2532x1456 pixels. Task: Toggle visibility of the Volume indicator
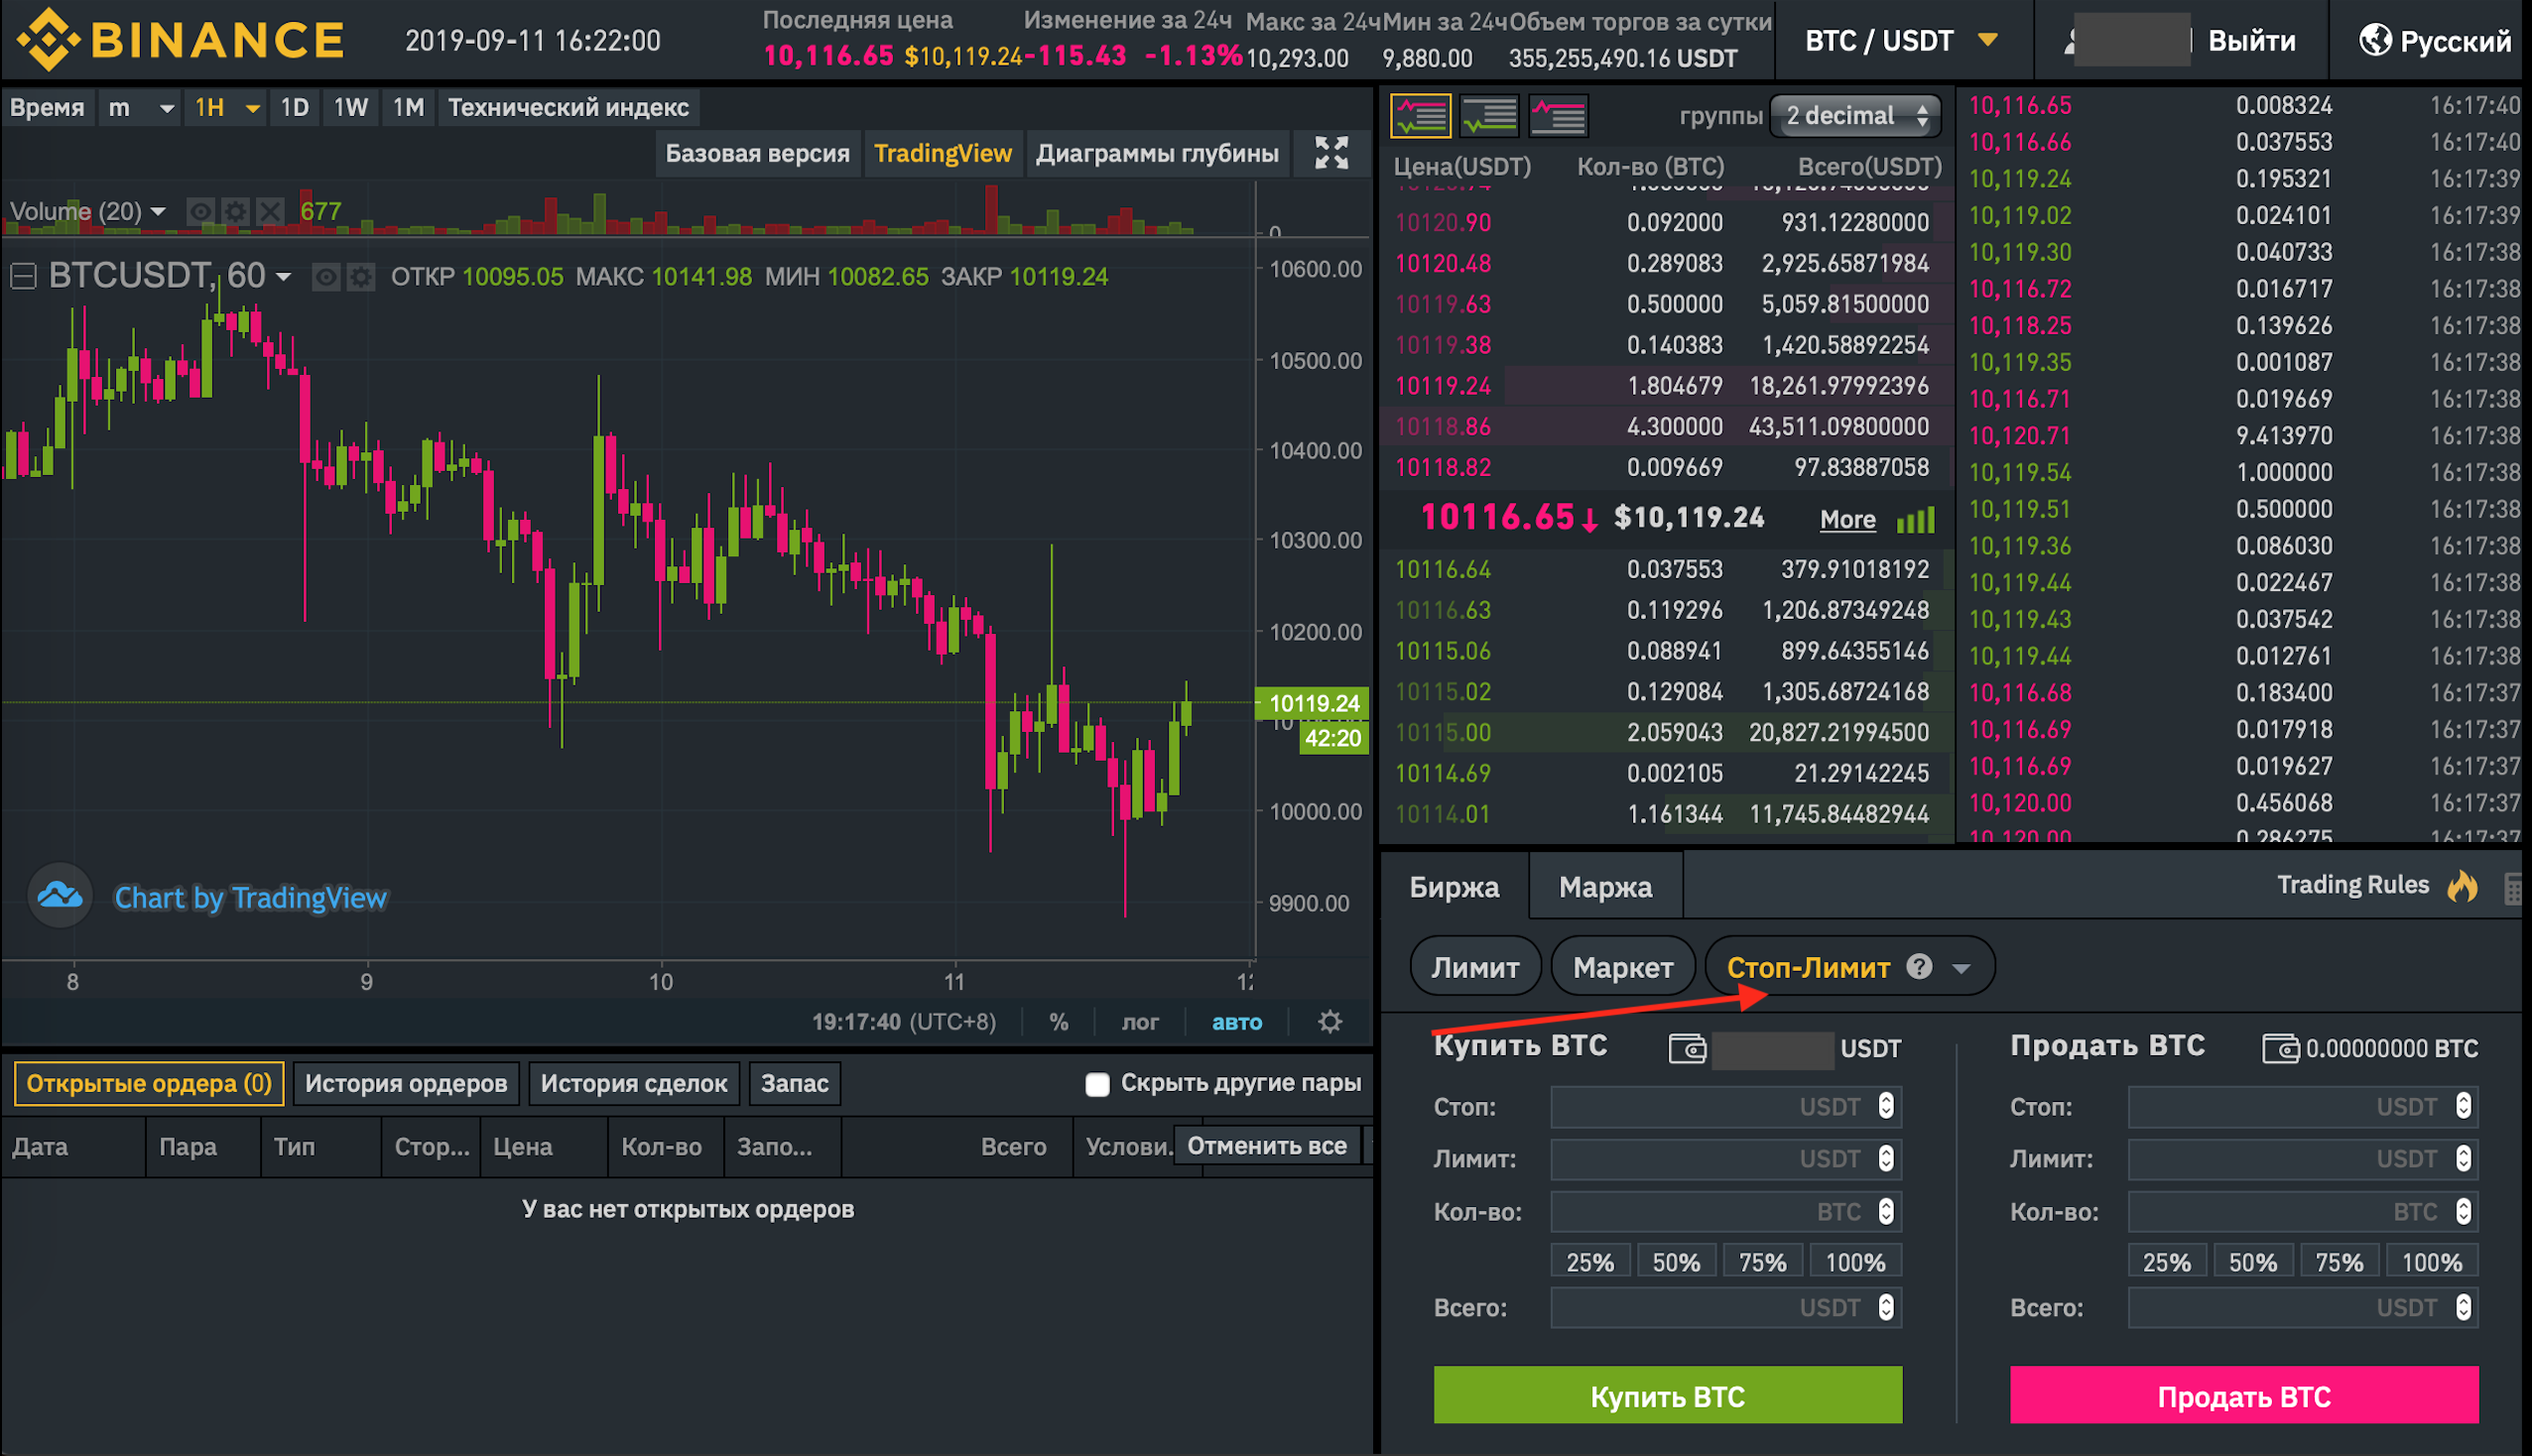tap(200, 211)
